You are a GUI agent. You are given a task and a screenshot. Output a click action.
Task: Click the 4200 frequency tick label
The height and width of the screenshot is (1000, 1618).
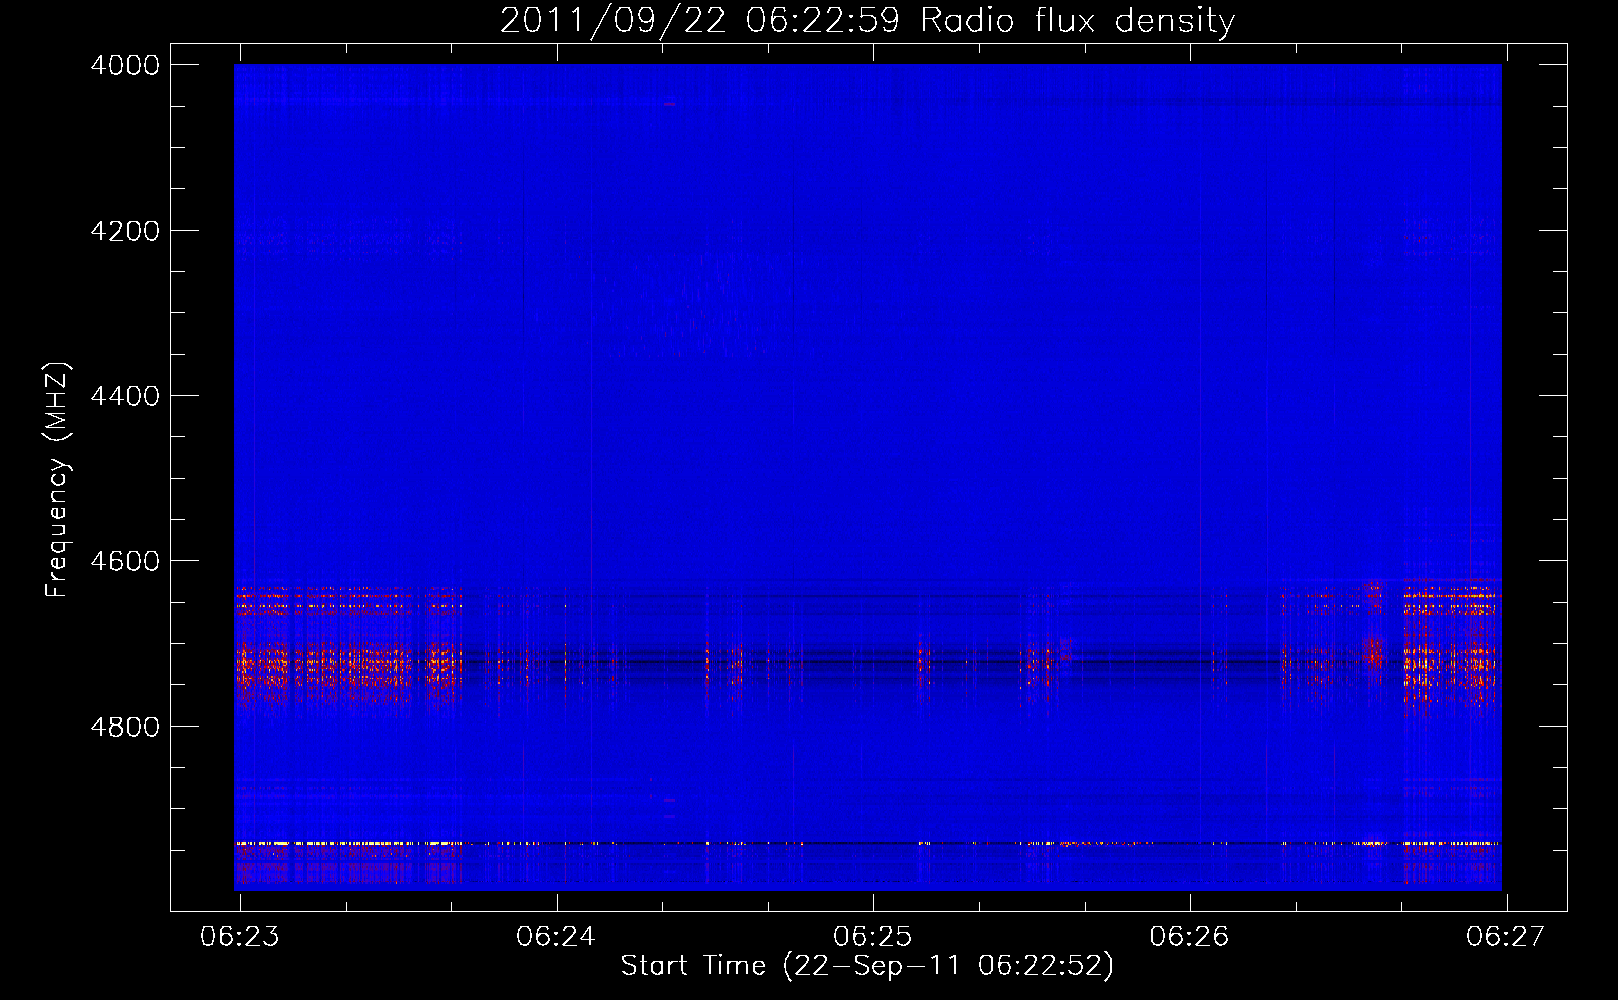[125, 231]
